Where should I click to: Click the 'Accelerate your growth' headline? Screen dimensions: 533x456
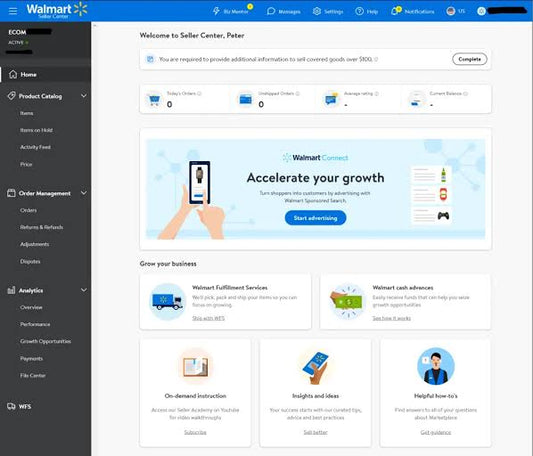click(315, 178)
